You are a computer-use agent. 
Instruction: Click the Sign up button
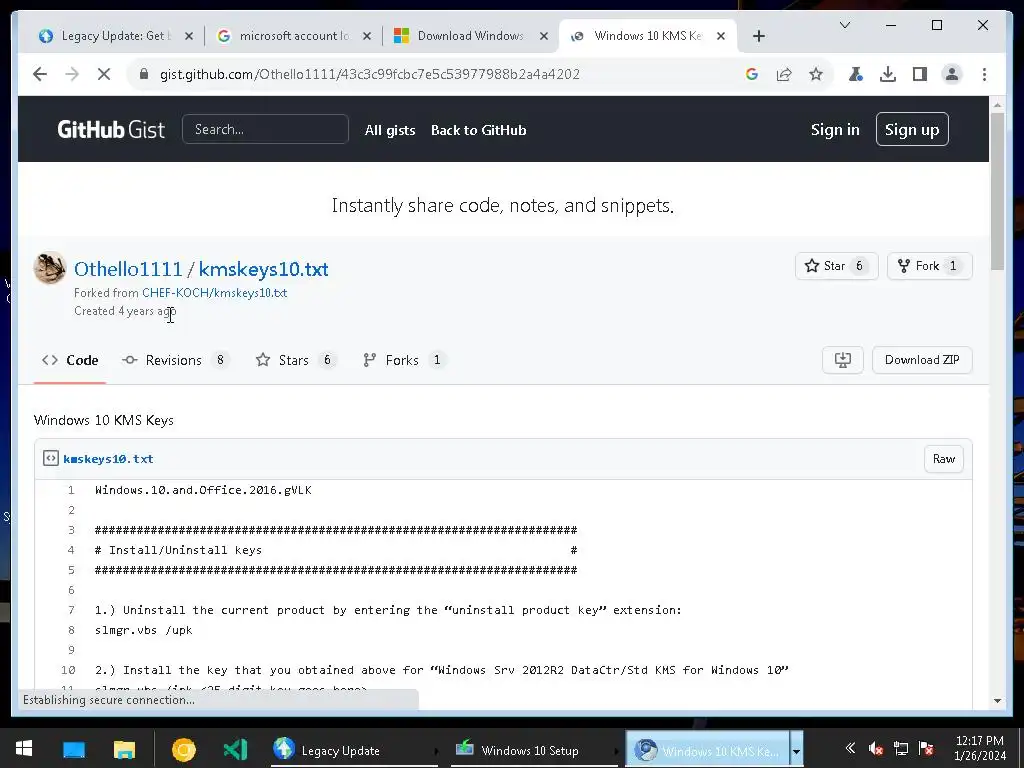(x=912, y=129)
